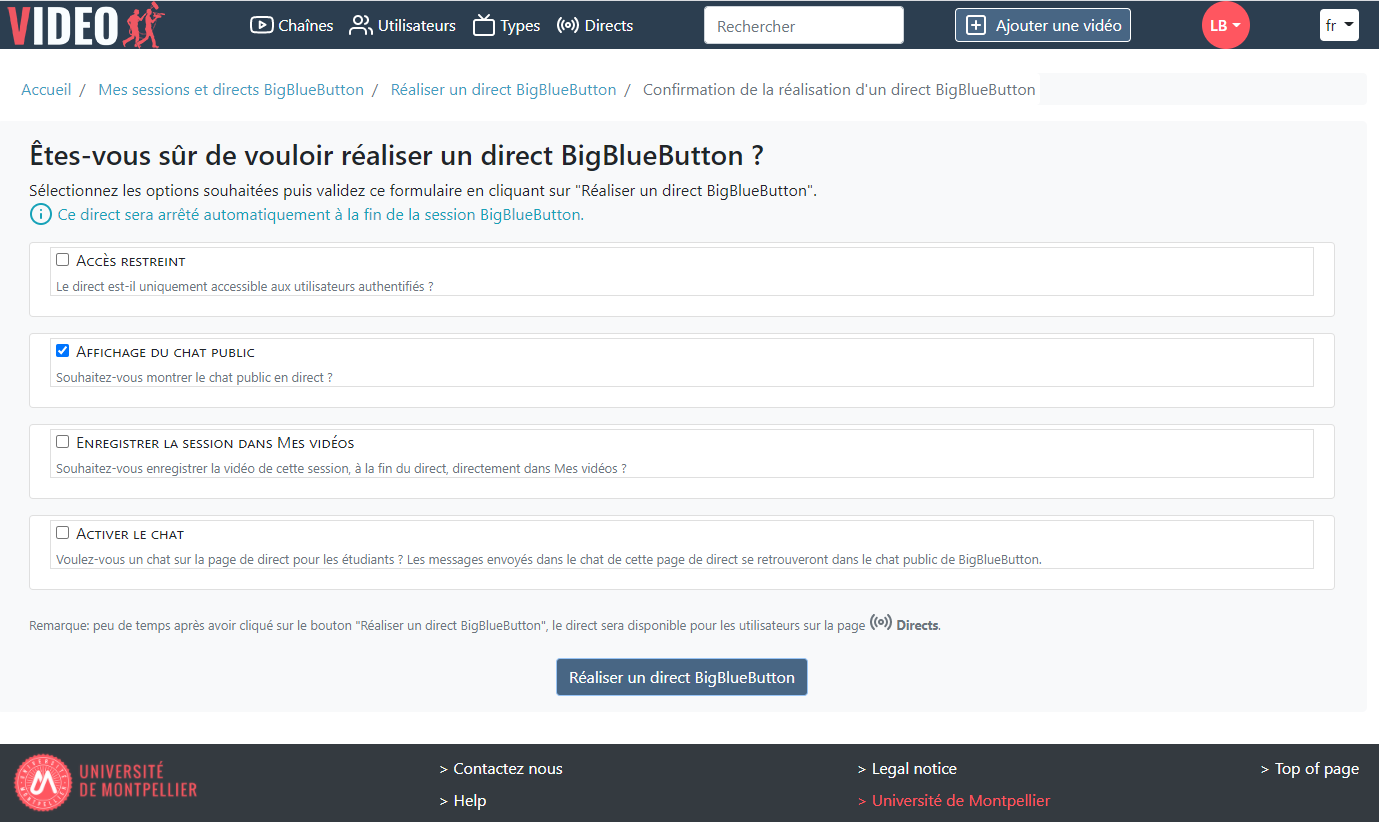Click the Directs broadcast icon
Screen dimensions: 1379x824
568,26
